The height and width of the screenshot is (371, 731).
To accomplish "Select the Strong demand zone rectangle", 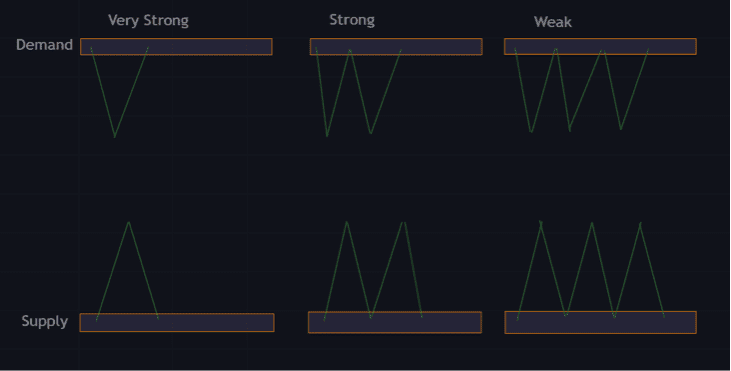I will point(396,47).
